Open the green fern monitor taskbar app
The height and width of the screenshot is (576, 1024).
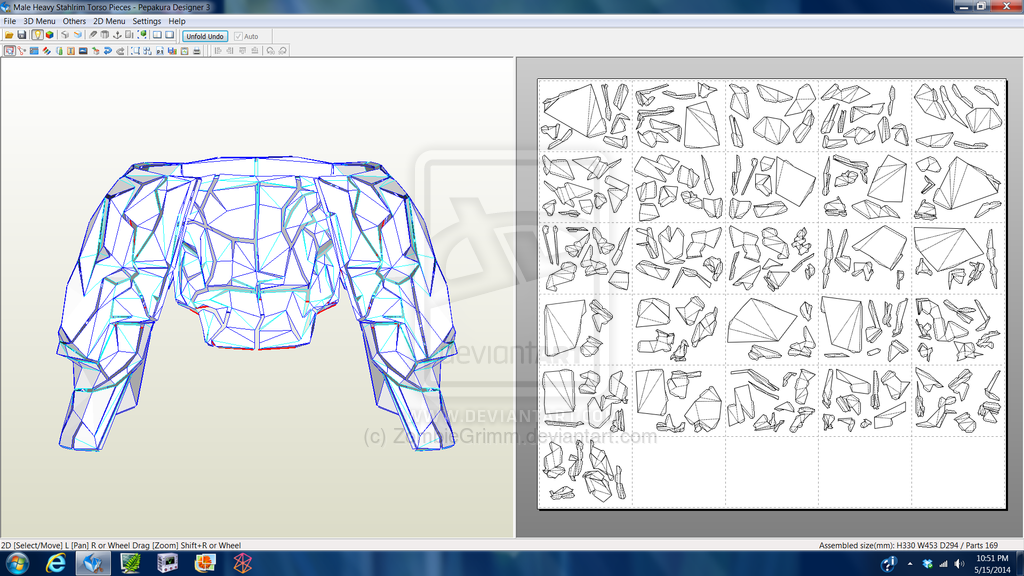tap(130, 563)
